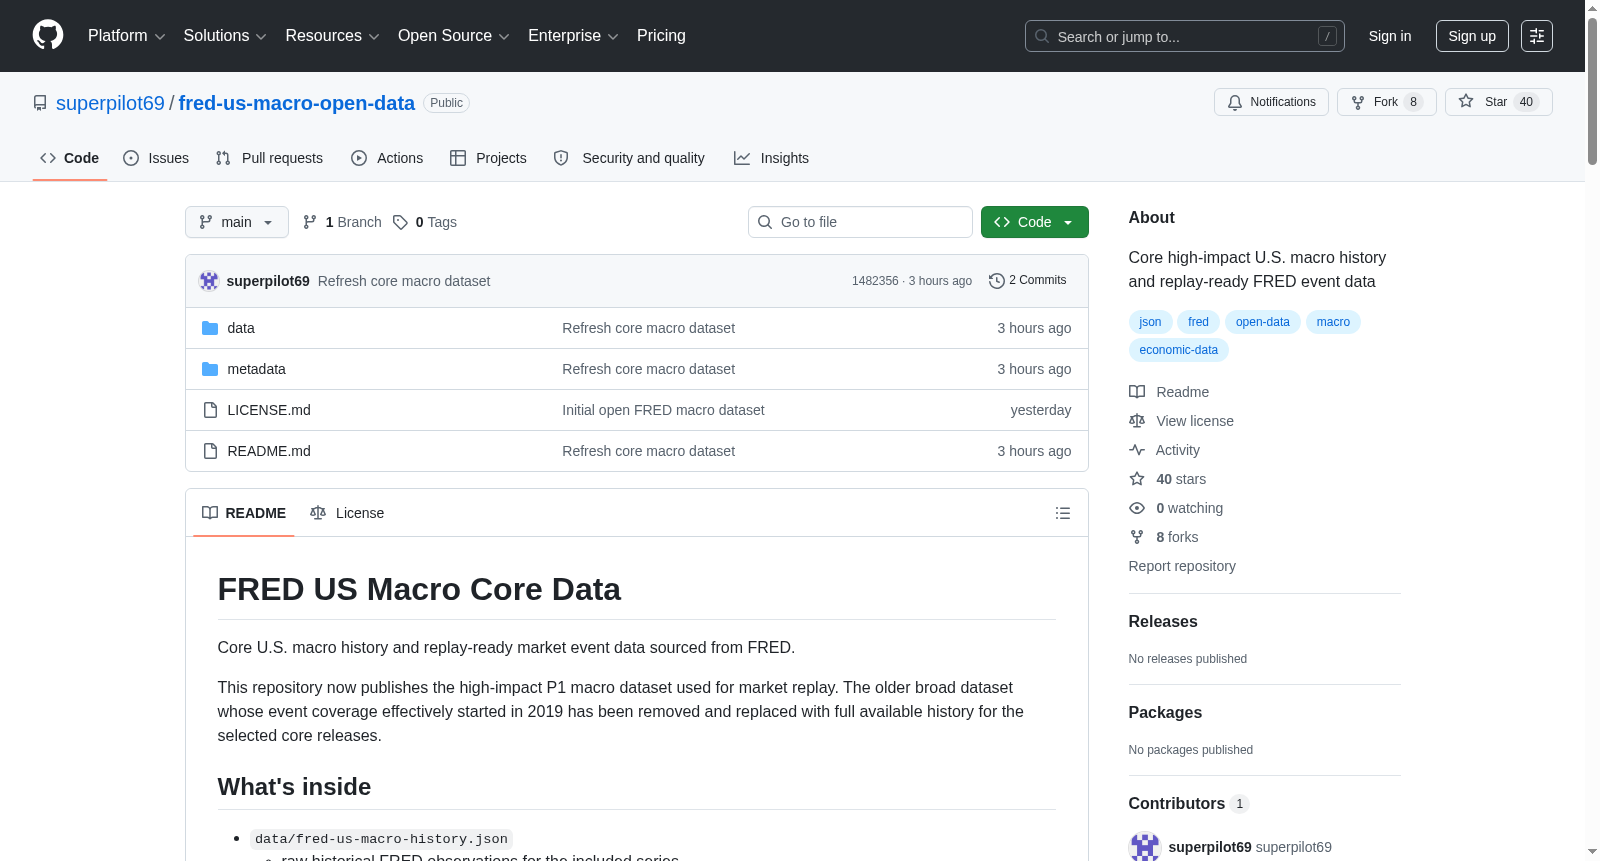Switch to the License tab in README panel

coord(347,513)
